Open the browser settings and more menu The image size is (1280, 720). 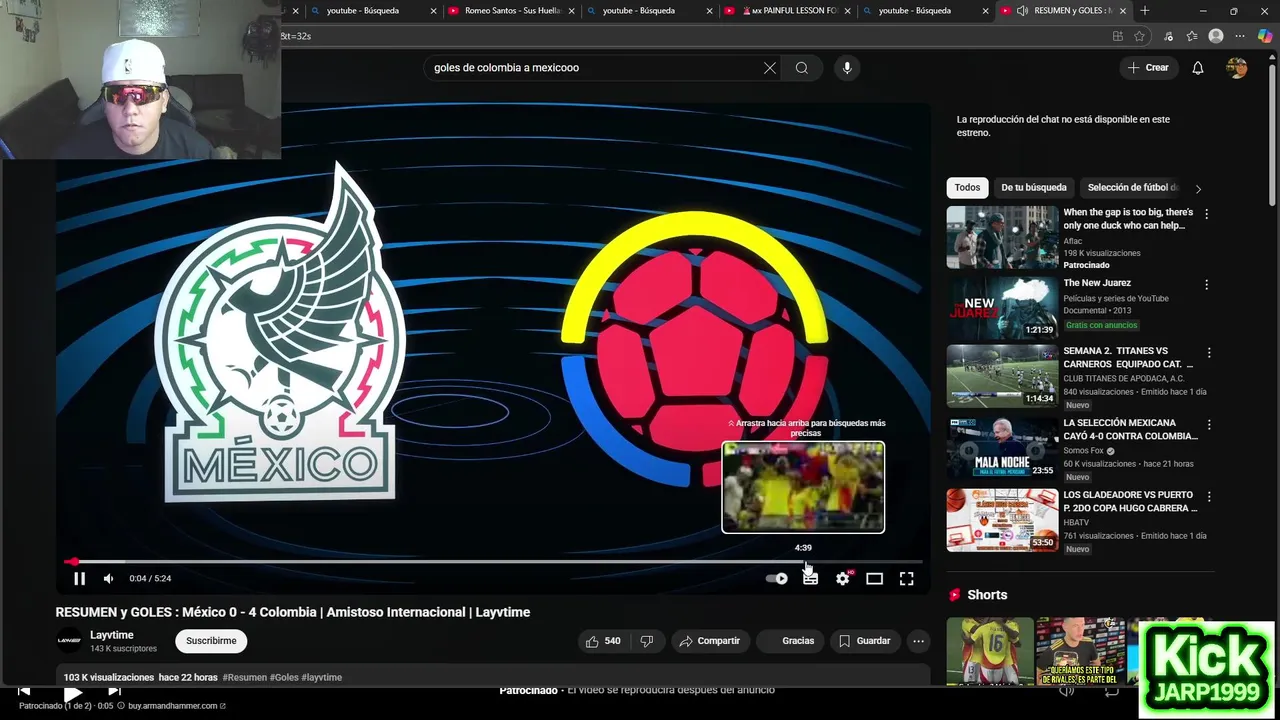(x=1241, y=36)
